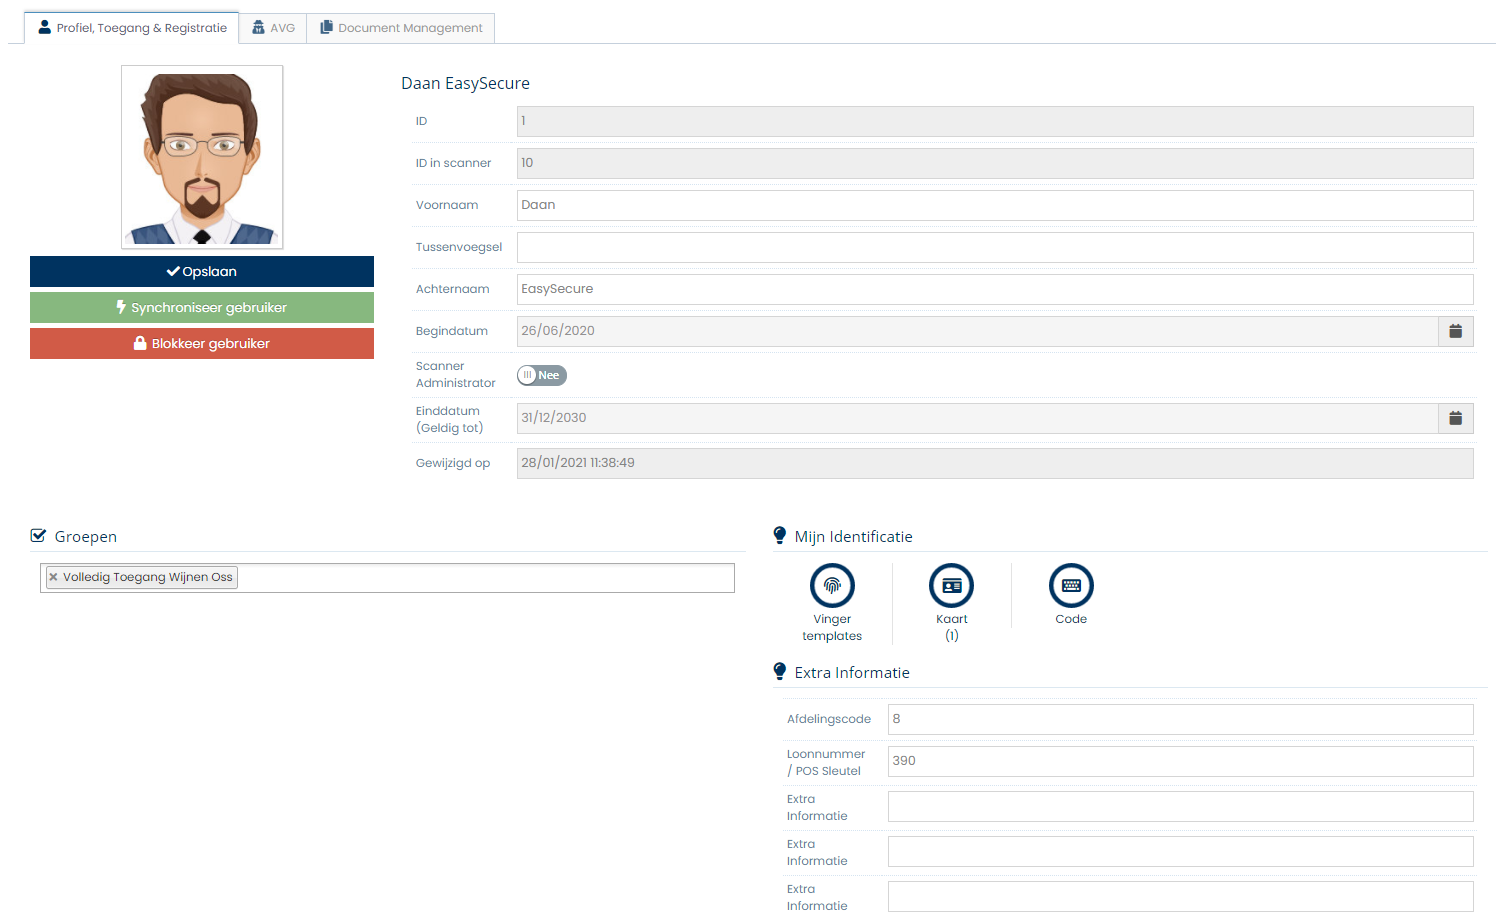Click the Daan EasySecure name heading
The width and height of the screenshot is (1496, 920).
click(465, 83)
